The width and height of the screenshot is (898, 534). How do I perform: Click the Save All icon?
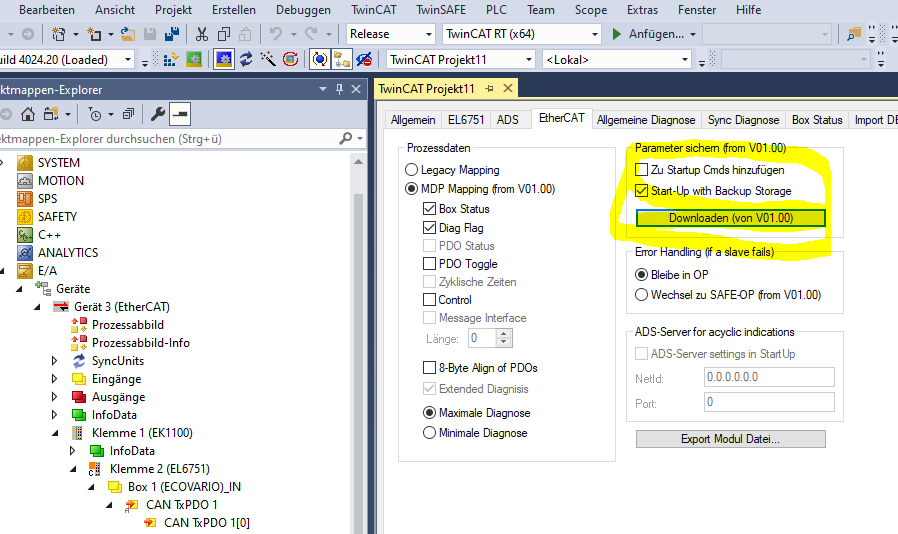[x=171, y=34]
